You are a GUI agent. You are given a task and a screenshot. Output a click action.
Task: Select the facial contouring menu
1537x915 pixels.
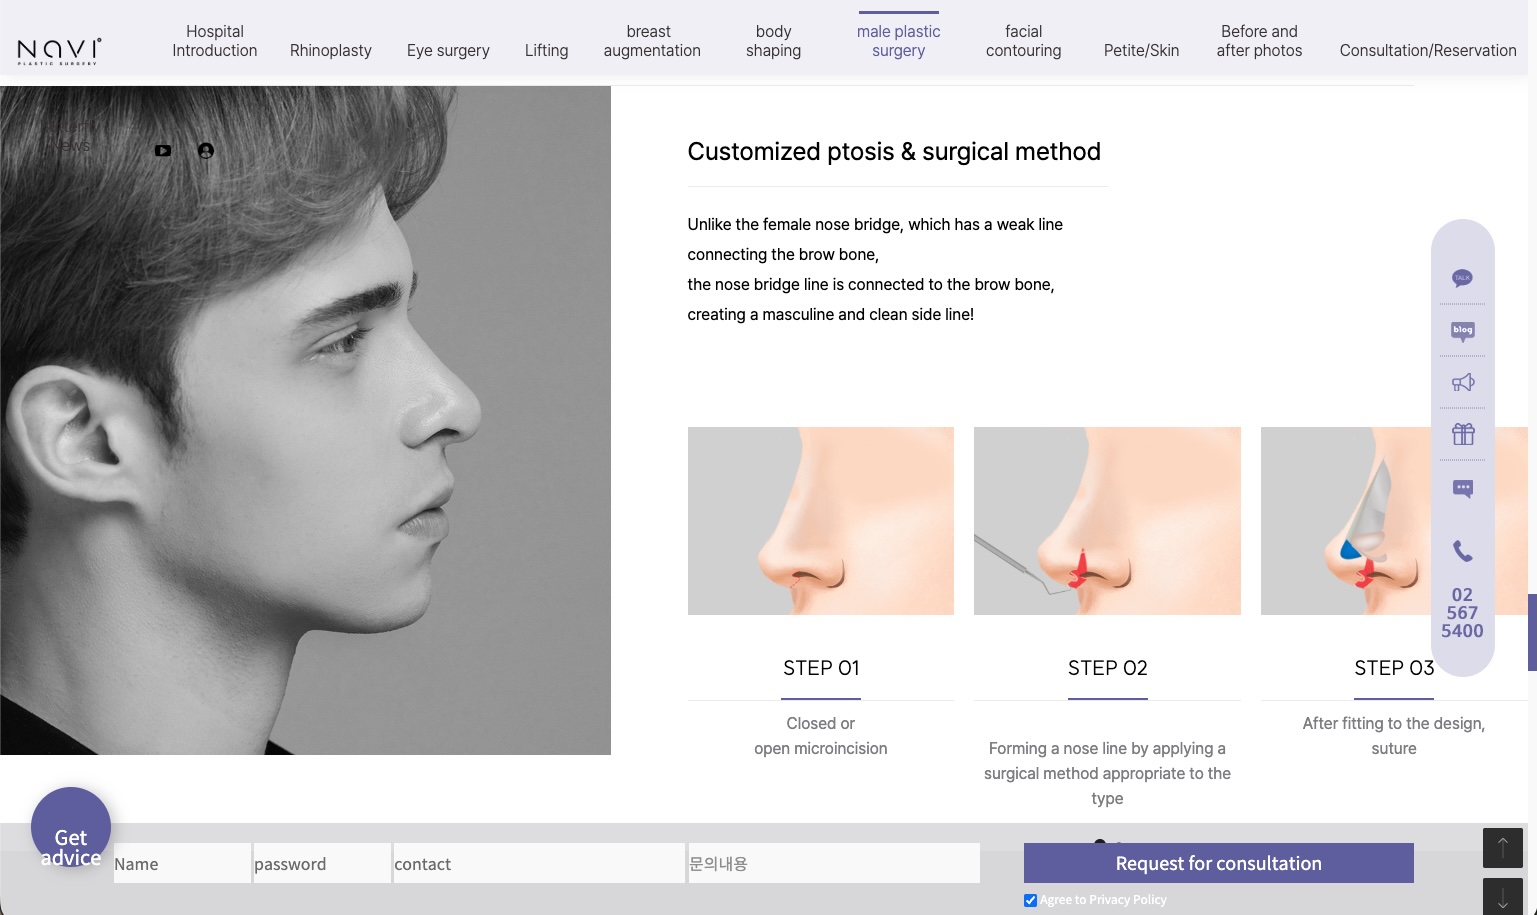(1023, 41)
